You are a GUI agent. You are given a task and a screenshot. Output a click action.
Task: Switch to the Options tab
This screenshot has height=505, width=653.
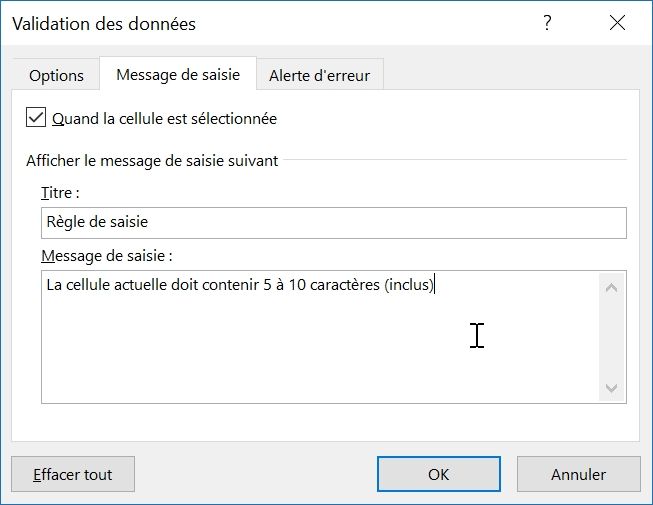click(x=56, y=75)
